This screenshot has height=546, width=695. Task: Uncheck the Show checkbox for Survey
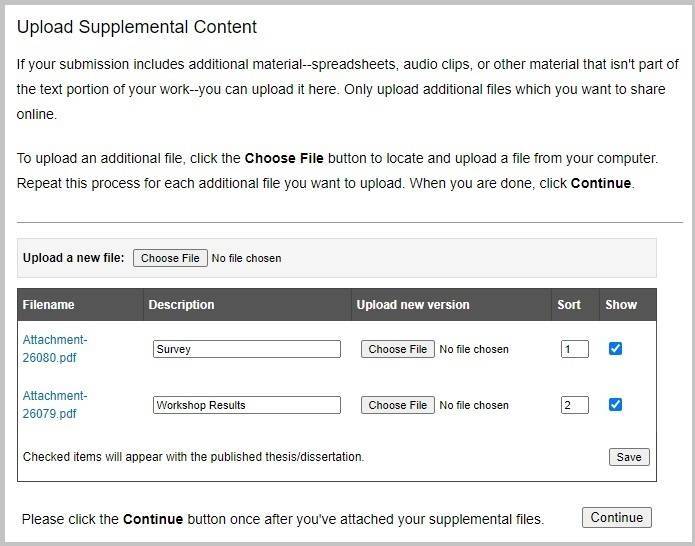616,349
